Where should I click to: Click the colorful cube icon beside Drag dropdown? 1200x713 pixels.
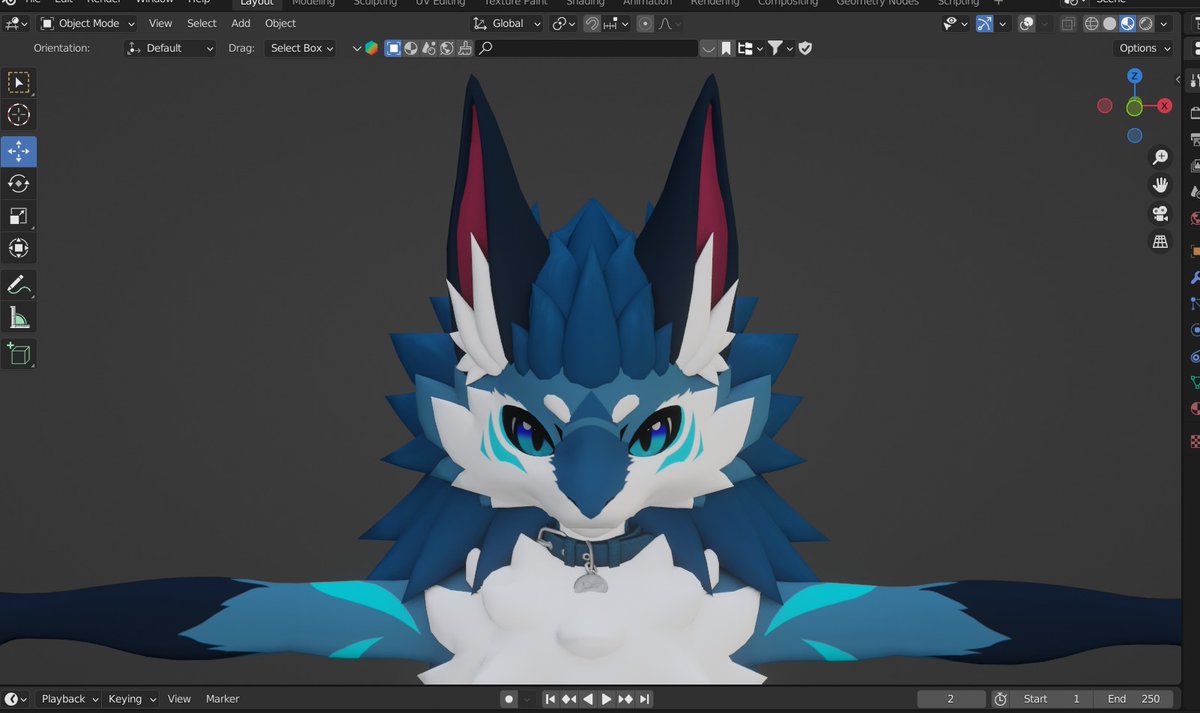click(x=371, y=48)
